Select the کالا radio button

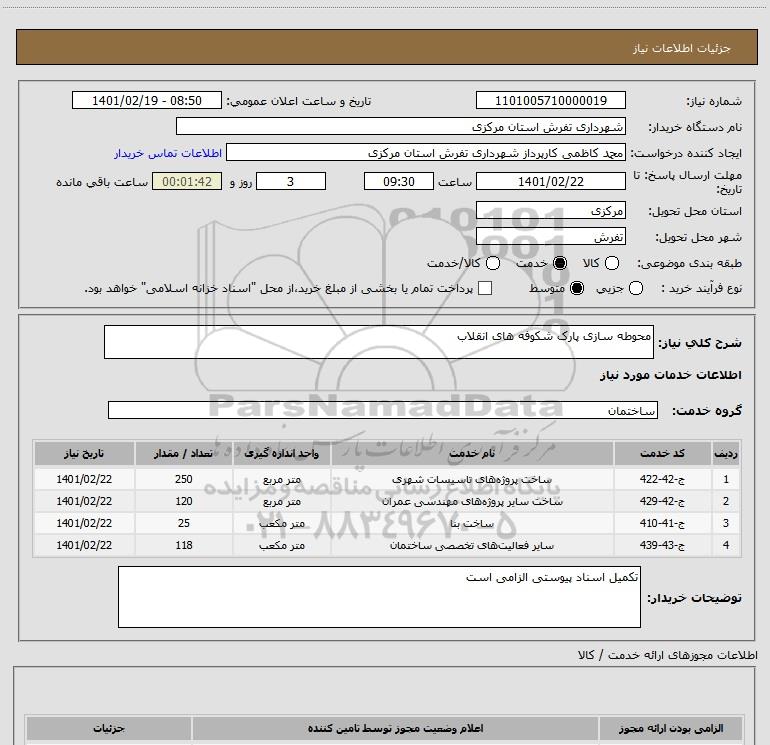611,263
